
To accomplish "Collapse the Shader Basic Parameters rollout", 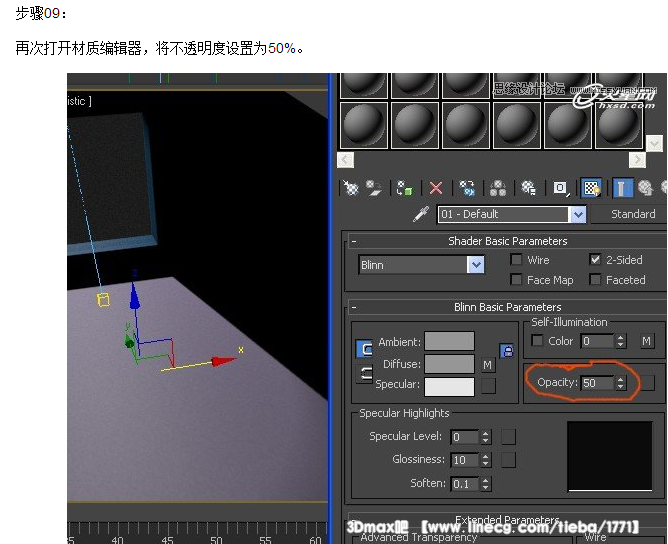I will 353,241.
